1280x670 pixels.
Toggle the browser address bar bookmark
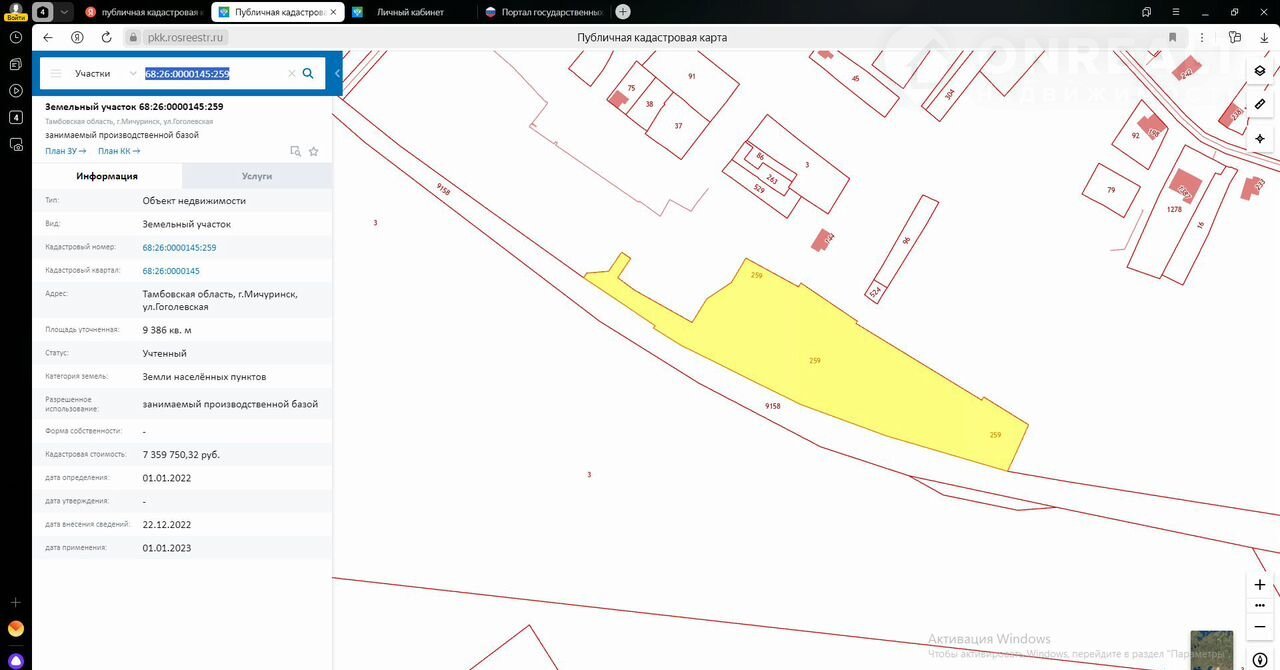(1235, 37)
